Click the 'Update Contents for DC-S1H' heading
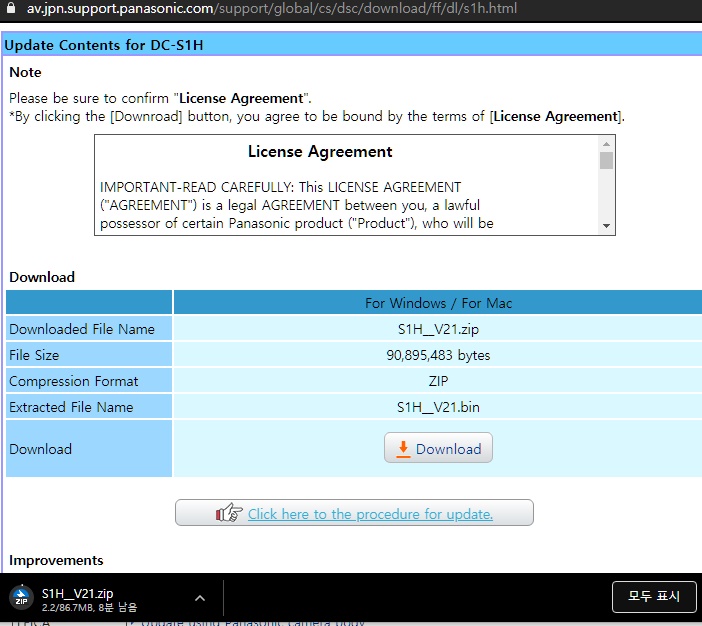The height and width of the screenshot is (626, 702). (104, 45)
